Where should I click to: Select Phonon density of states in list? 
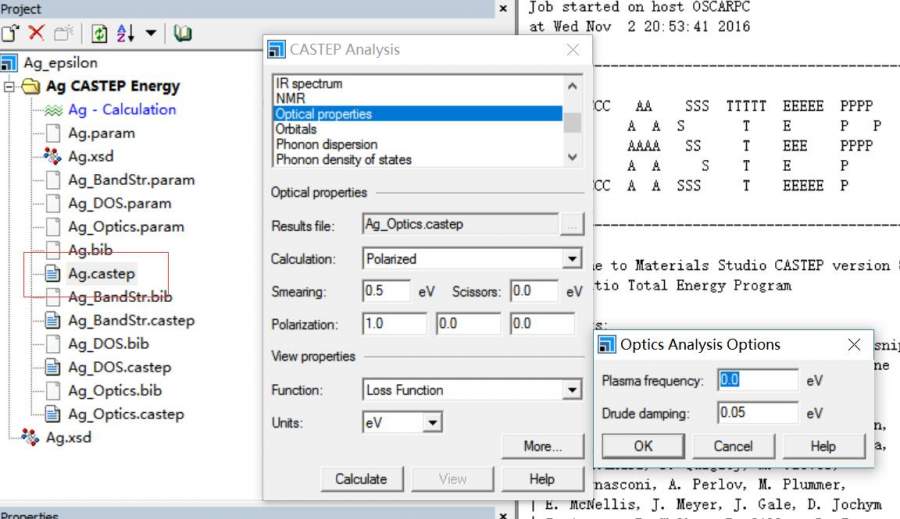pos(417,160)
